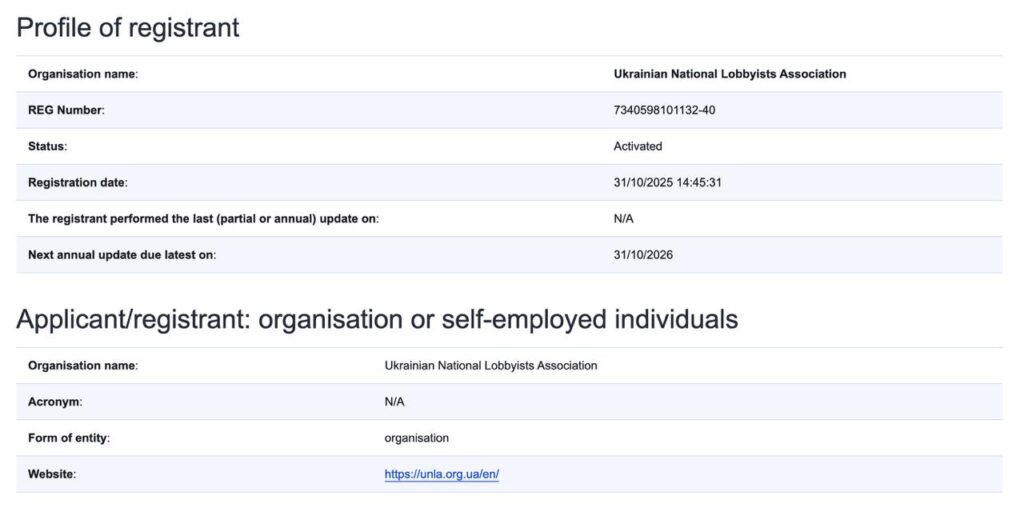Click the 'Acronym' row label
The height and width of the screenshot is (508, 1024).
55,402
